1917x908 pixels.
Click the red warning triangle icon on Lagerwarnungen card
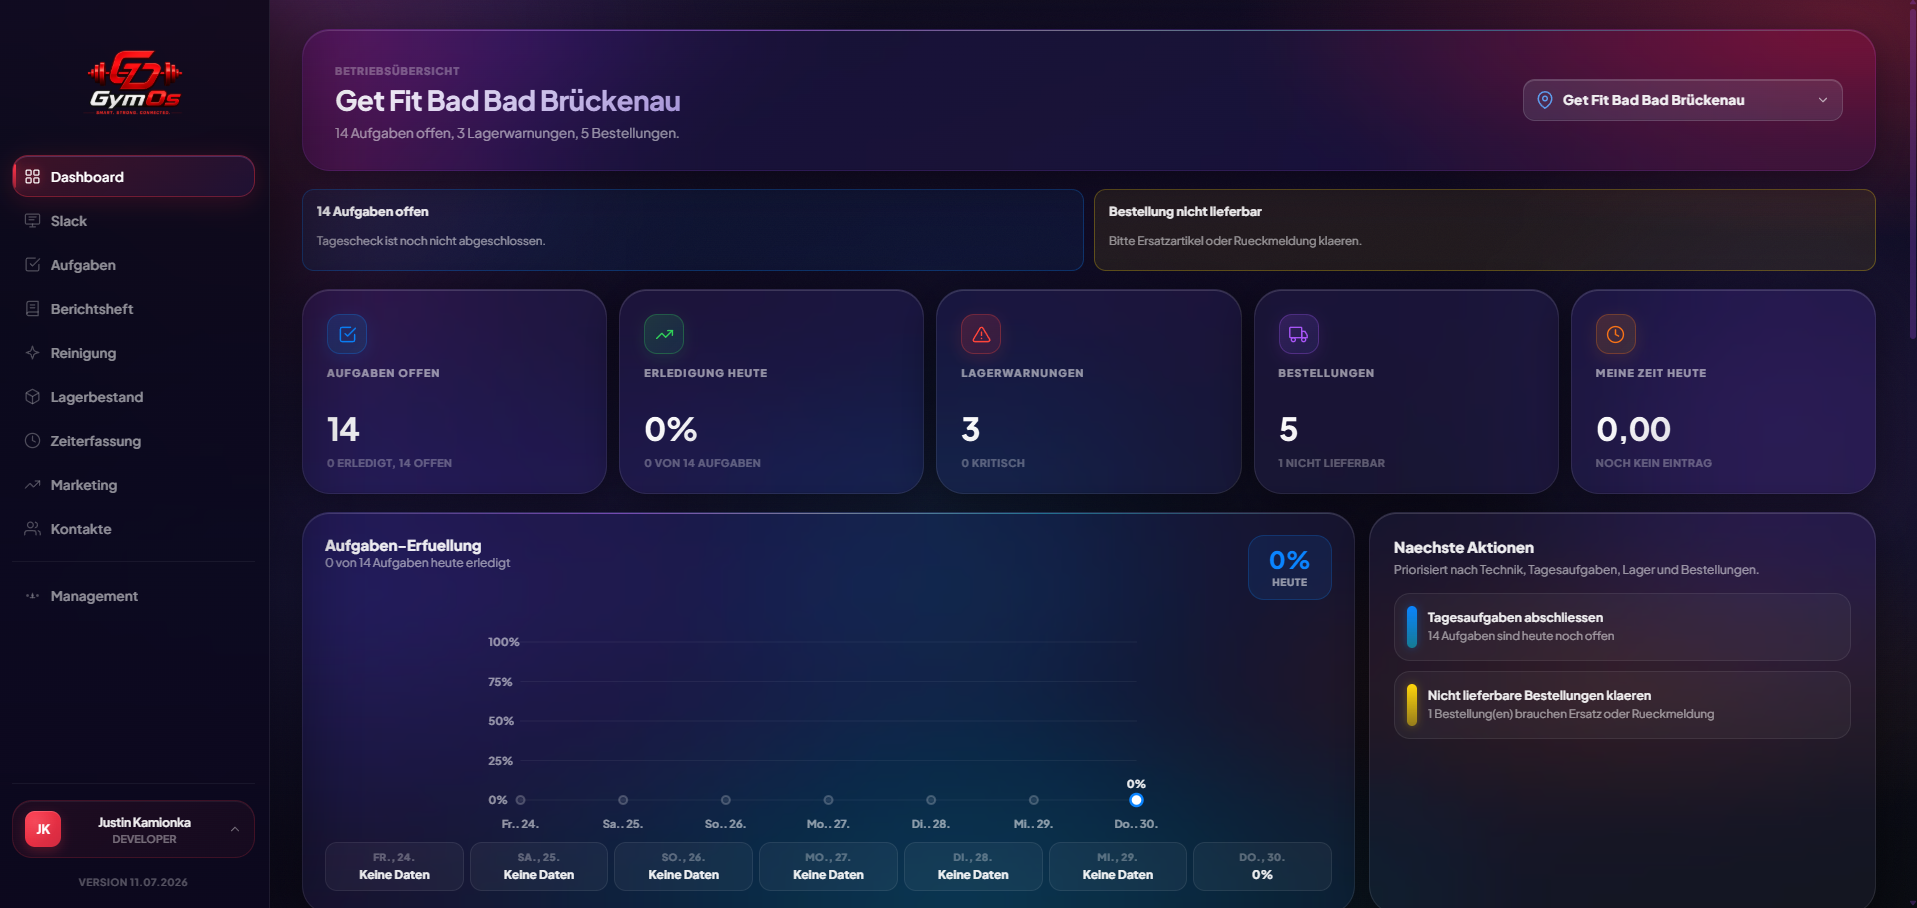(981, 334)
